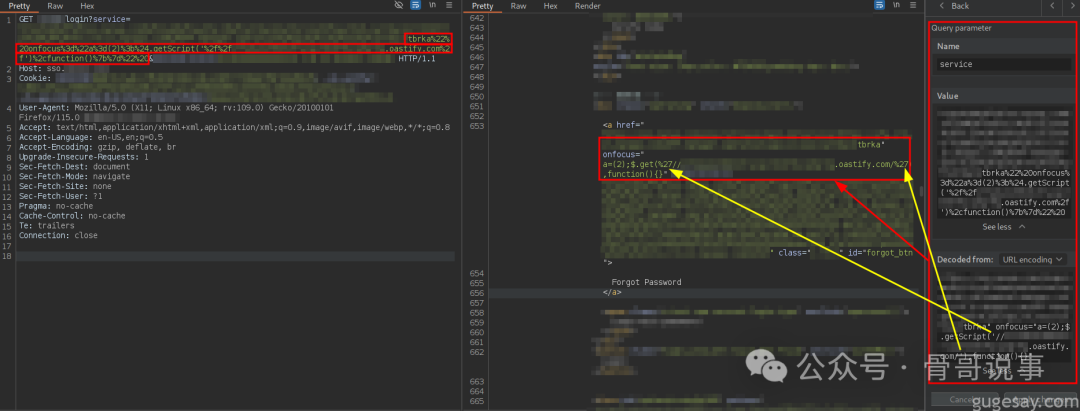1080x411 pixels.
Task: Click the Te: trailers line
Action: point(46,225)
